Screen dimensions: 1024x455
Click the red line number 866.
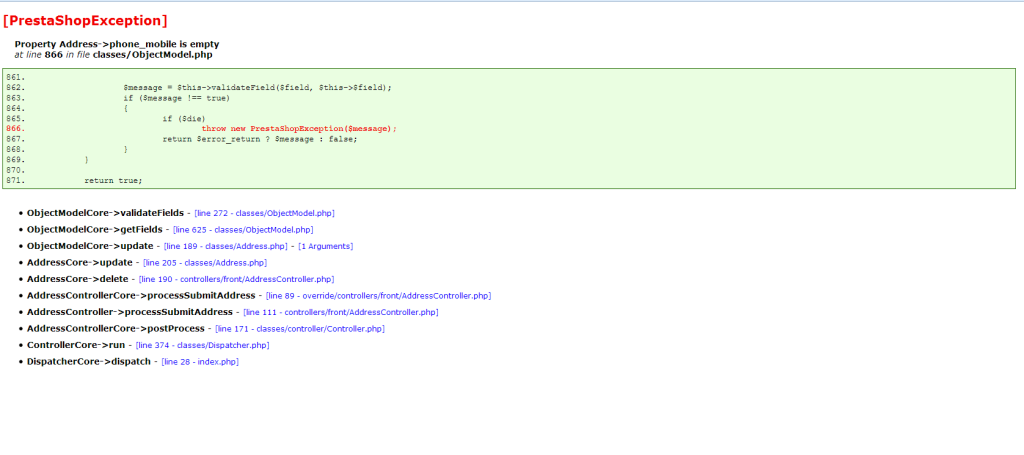pos(16,129)
